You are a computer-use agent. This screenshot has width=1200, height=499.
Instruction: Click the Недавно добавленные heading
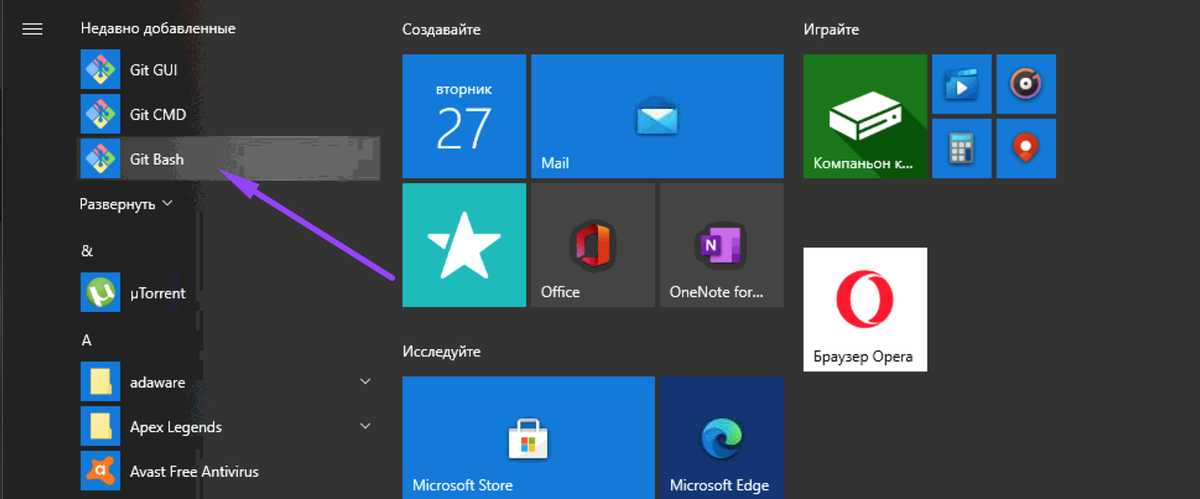[158, 30]
